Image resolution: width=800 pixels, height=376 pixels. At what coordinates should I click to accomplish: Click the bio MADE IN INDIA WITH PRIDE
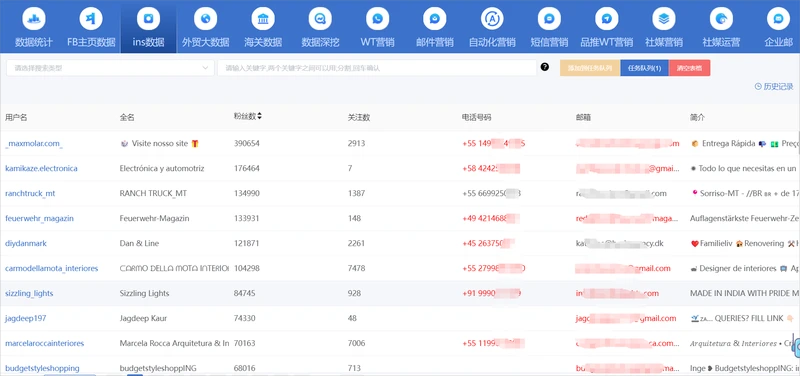click(744, 293)
